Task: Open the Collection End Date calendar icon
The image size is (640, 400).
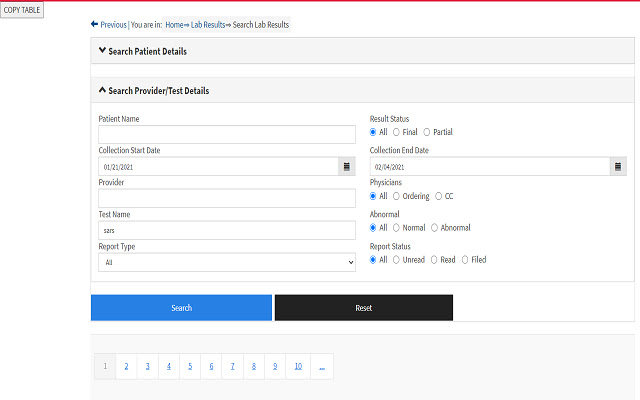Action: (x=619, y=166)
